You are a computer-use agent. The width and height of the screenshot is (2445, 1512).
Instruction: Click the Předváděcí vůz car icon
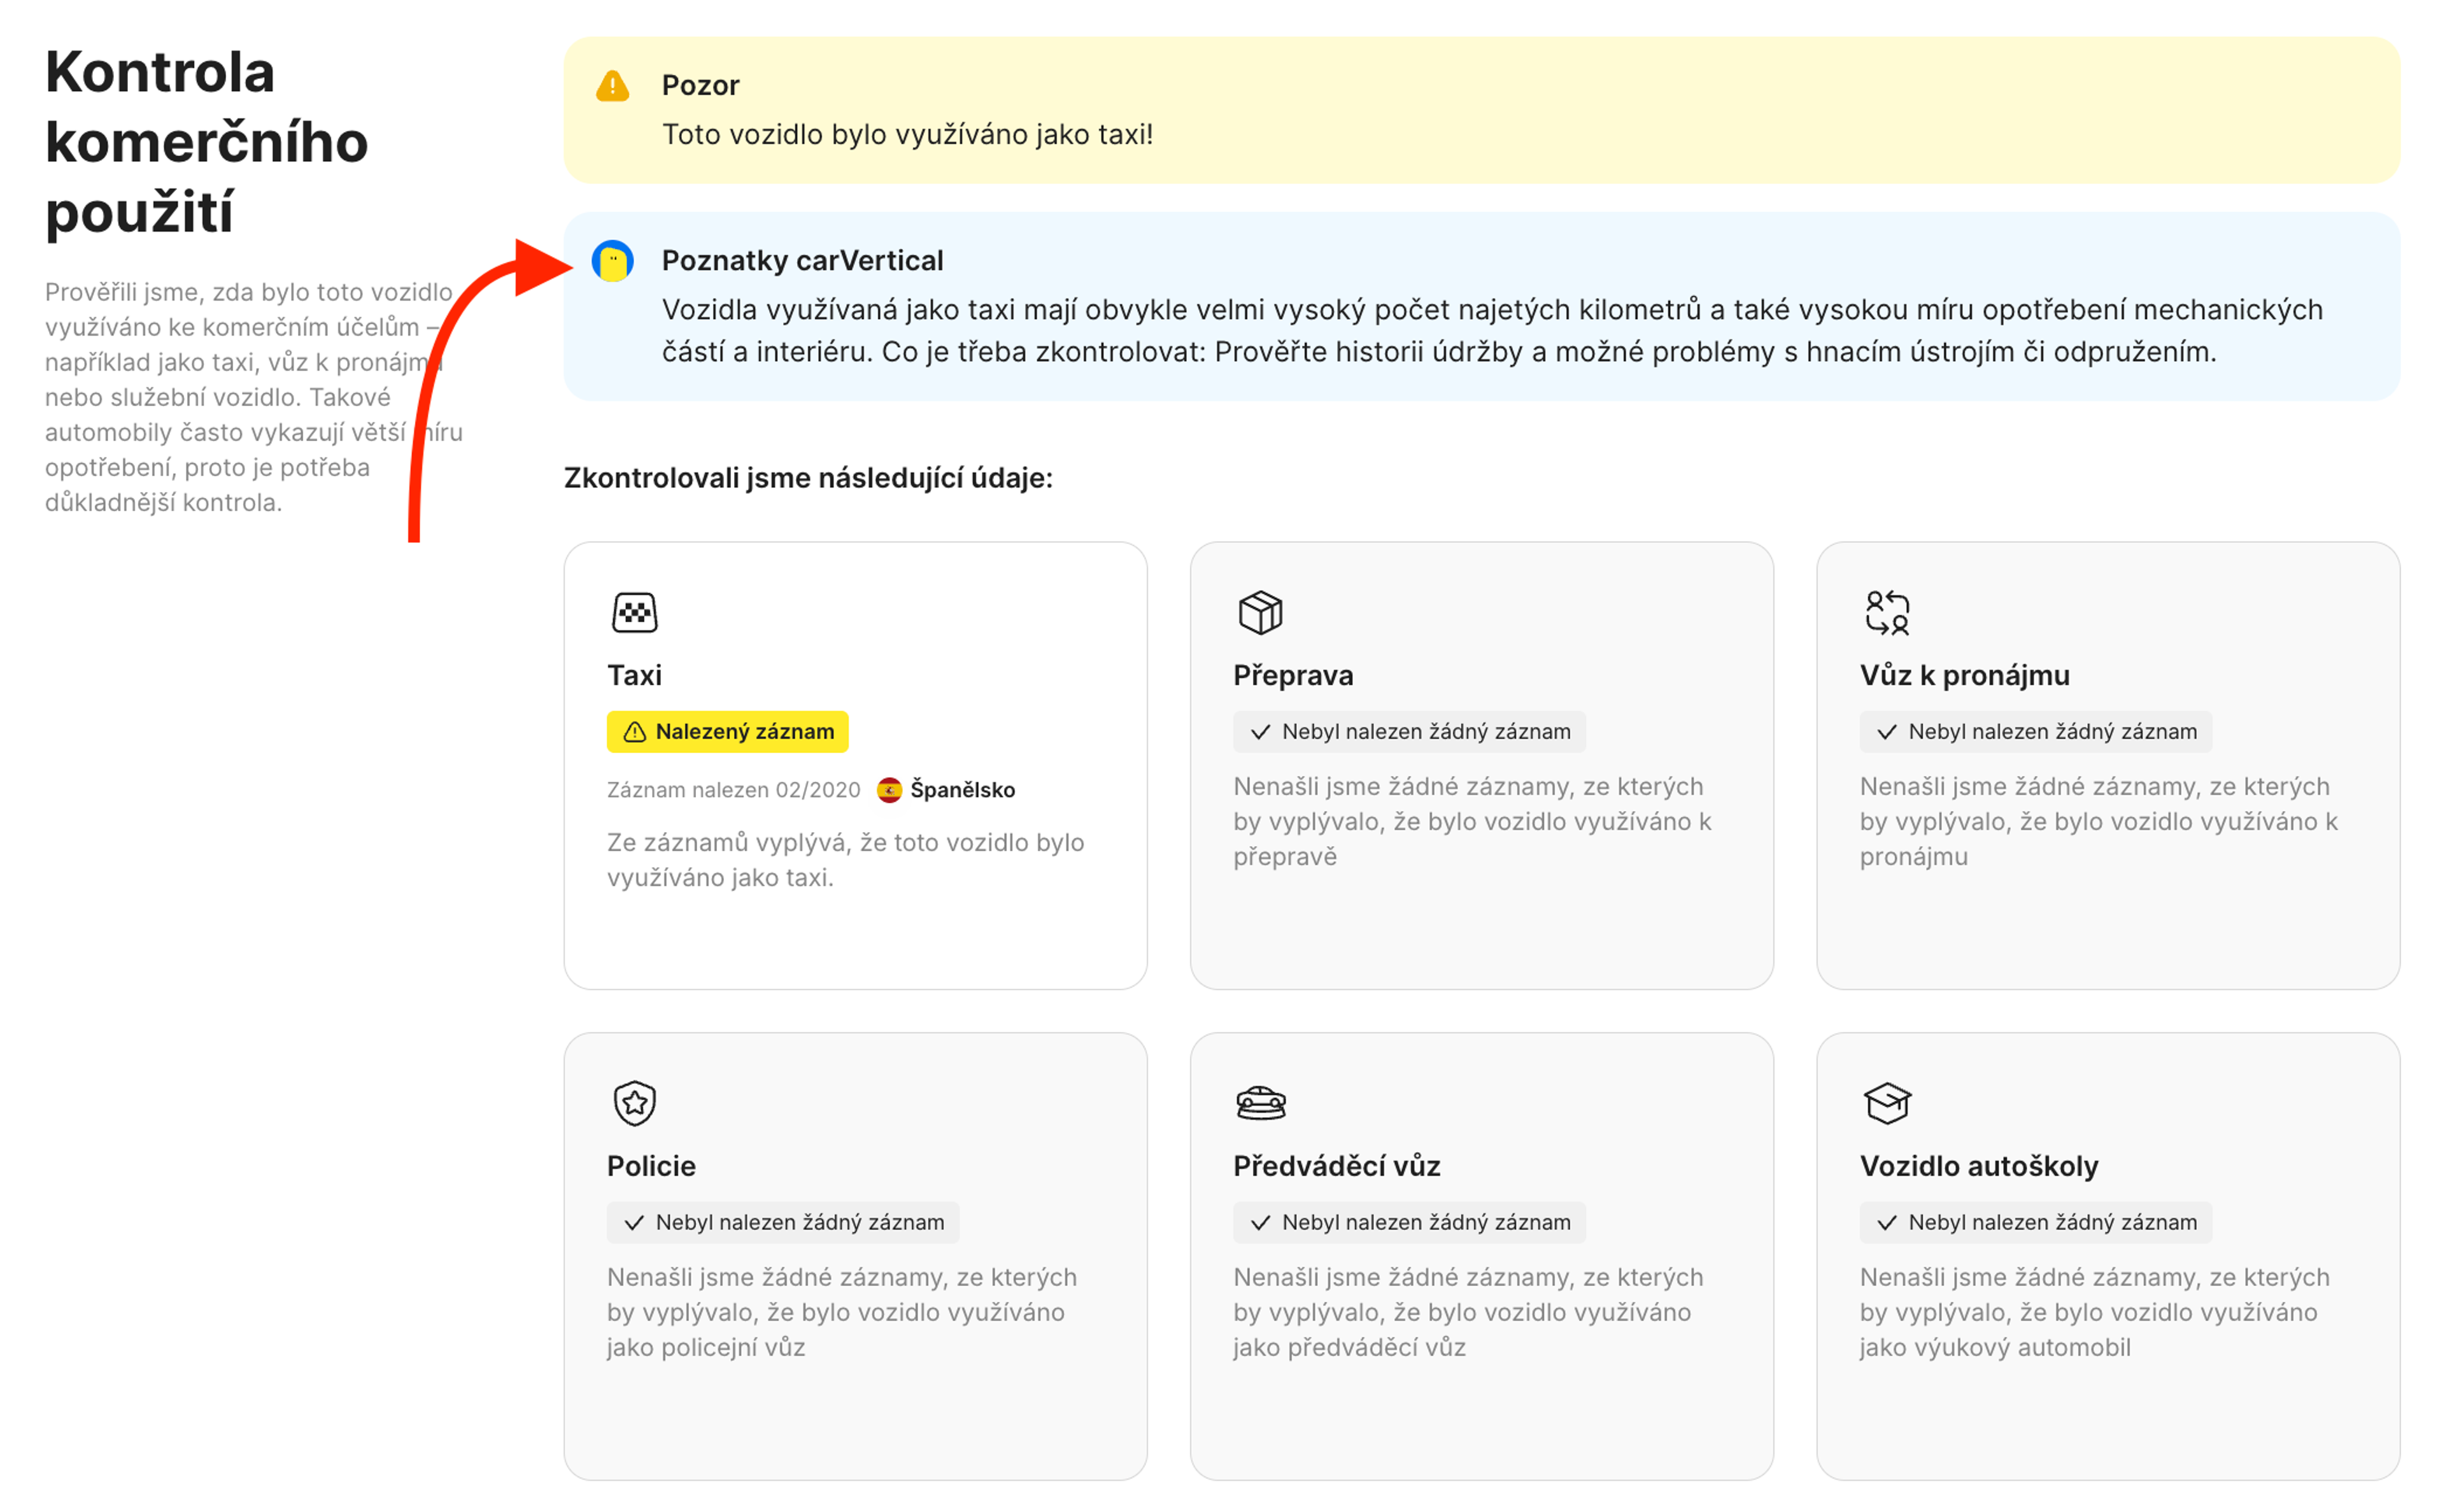1260,1103
